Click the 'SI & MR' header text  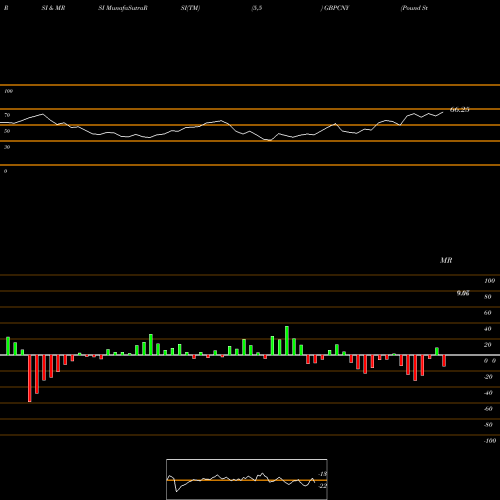coord(53,8)
